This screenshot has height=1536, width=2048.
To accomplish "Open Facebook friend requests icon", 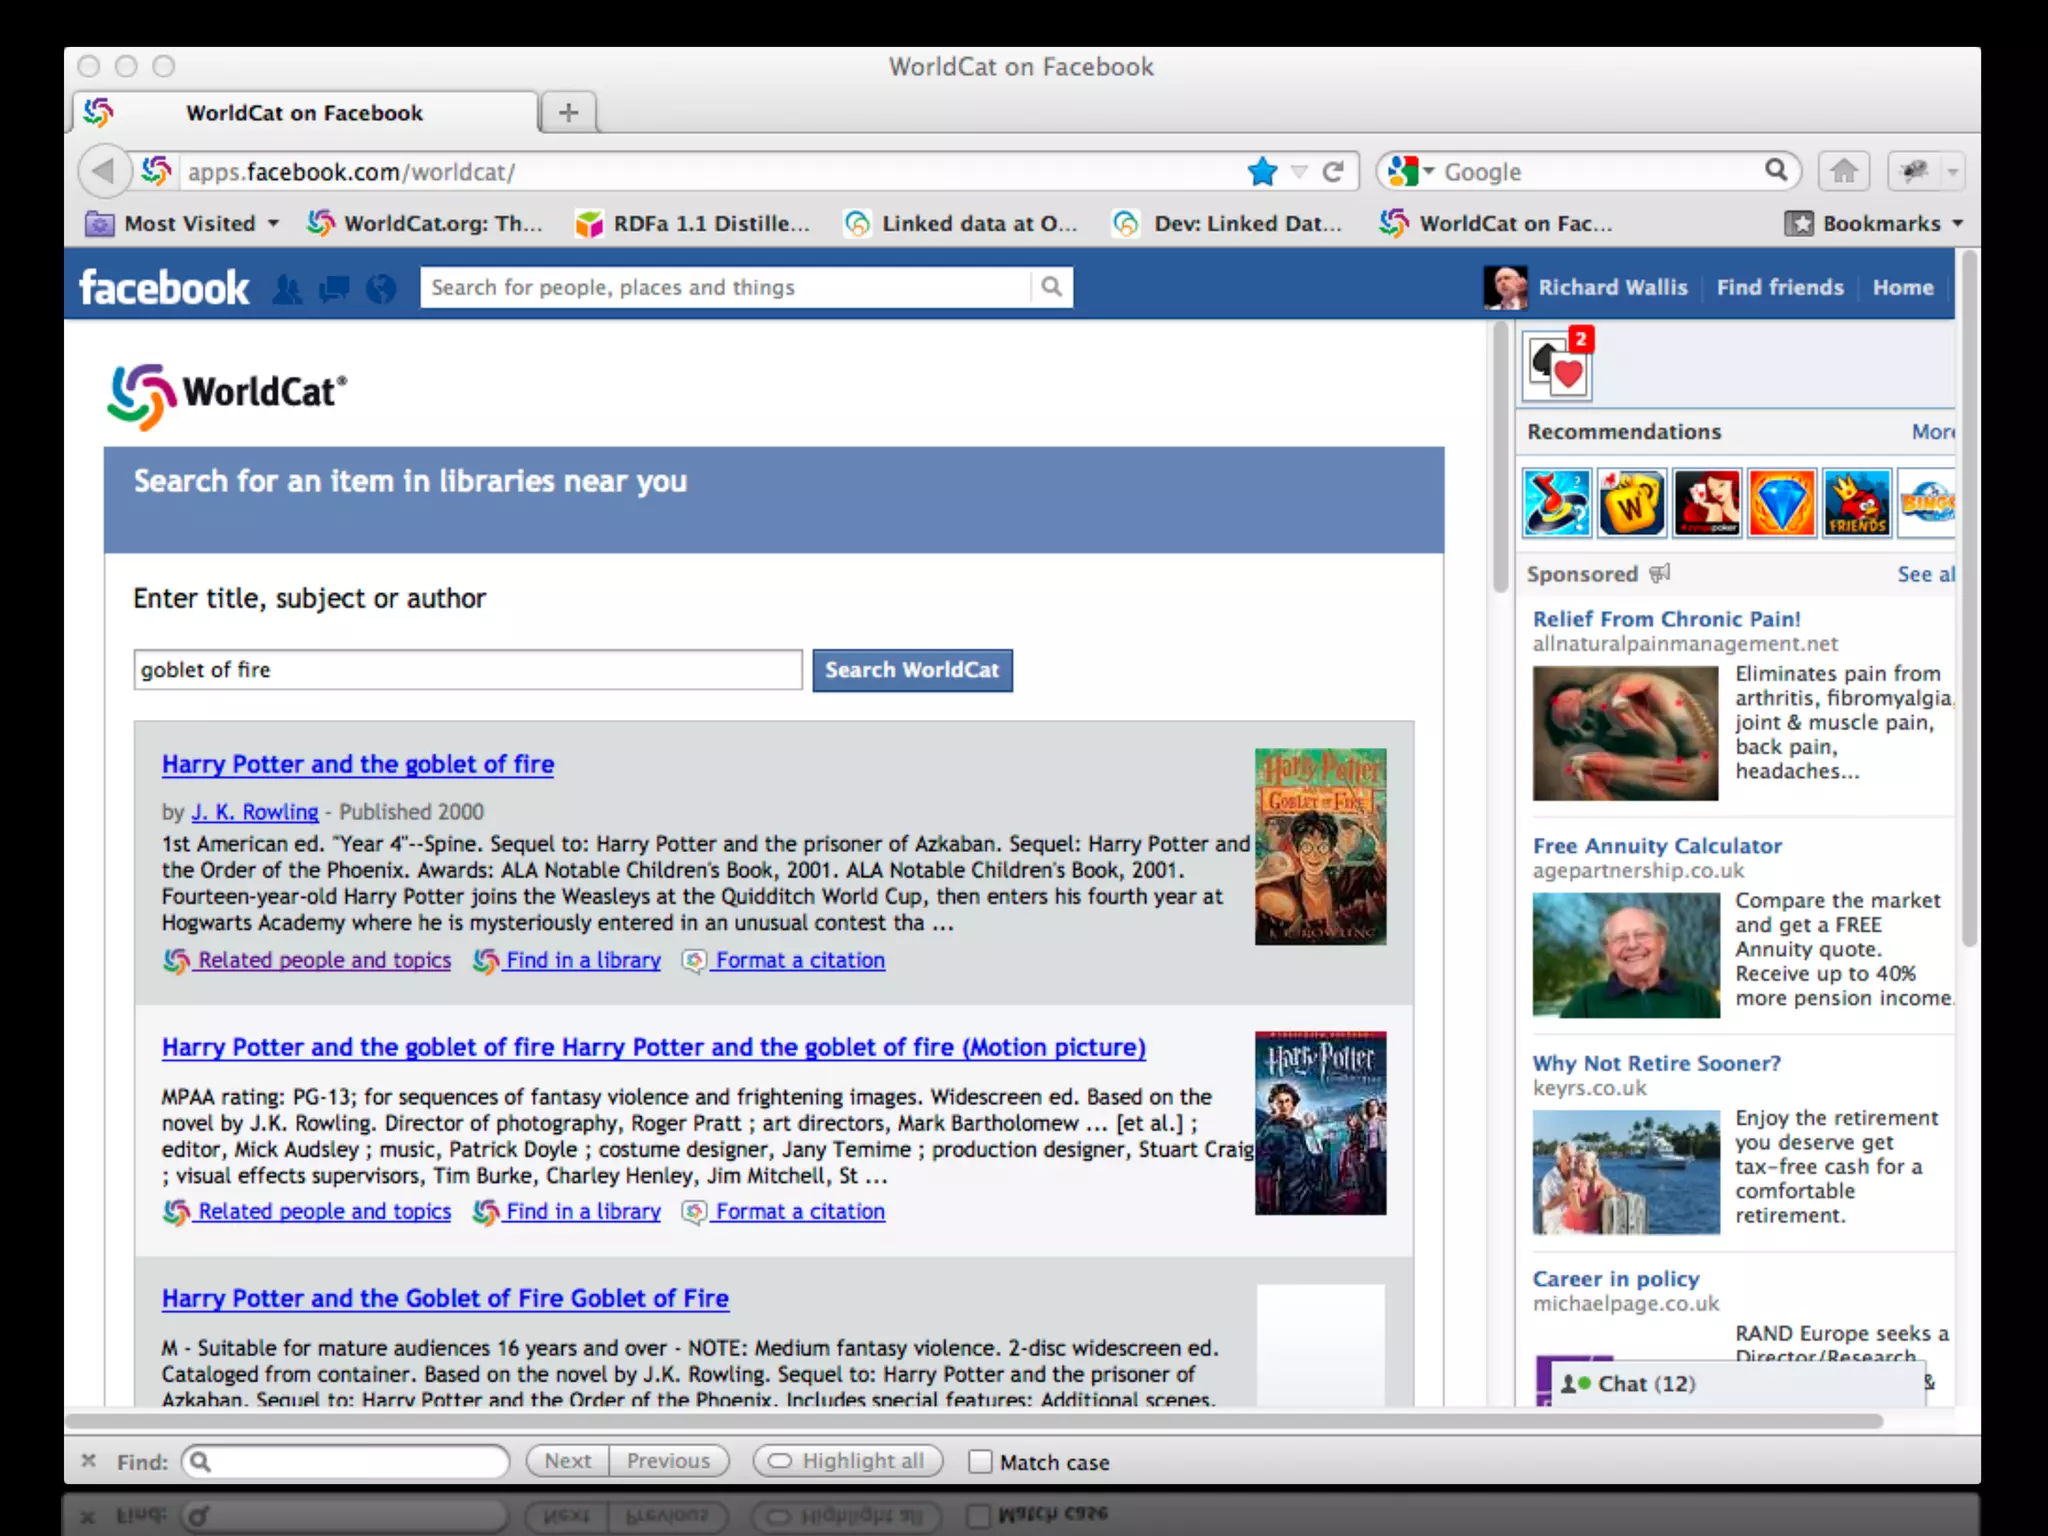I will click(287, 289).
